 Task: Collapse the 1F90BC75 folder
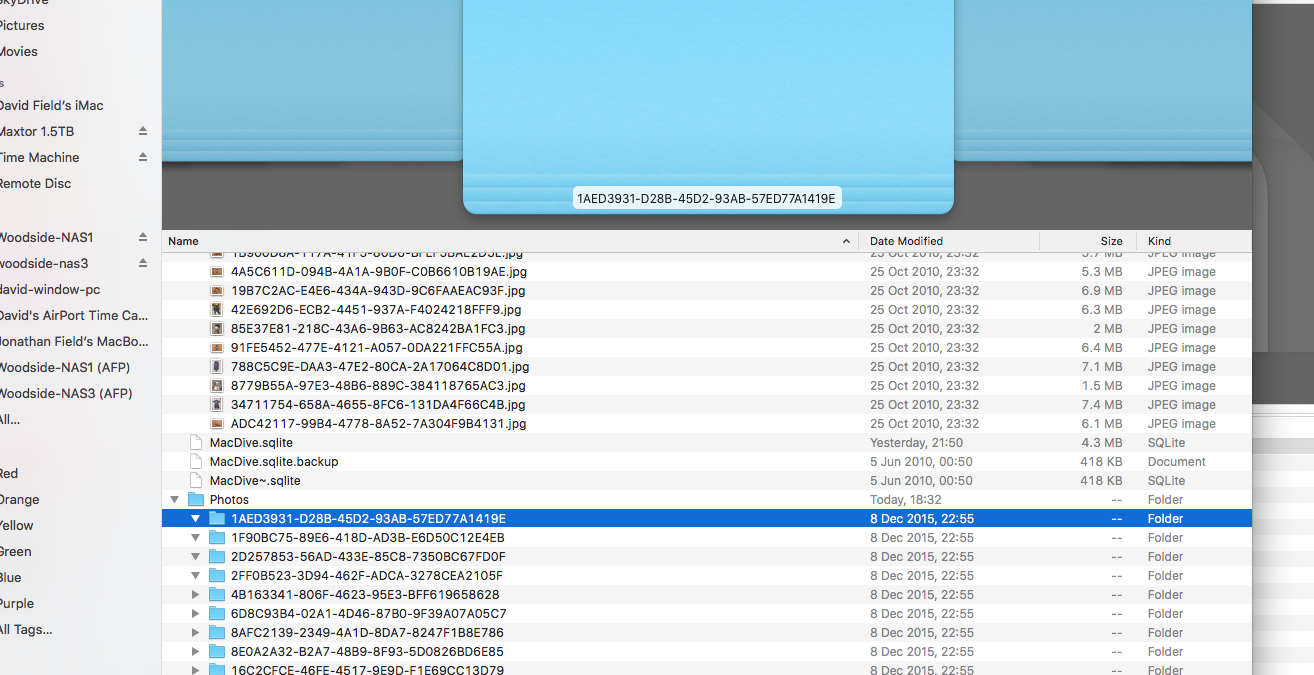196,538
